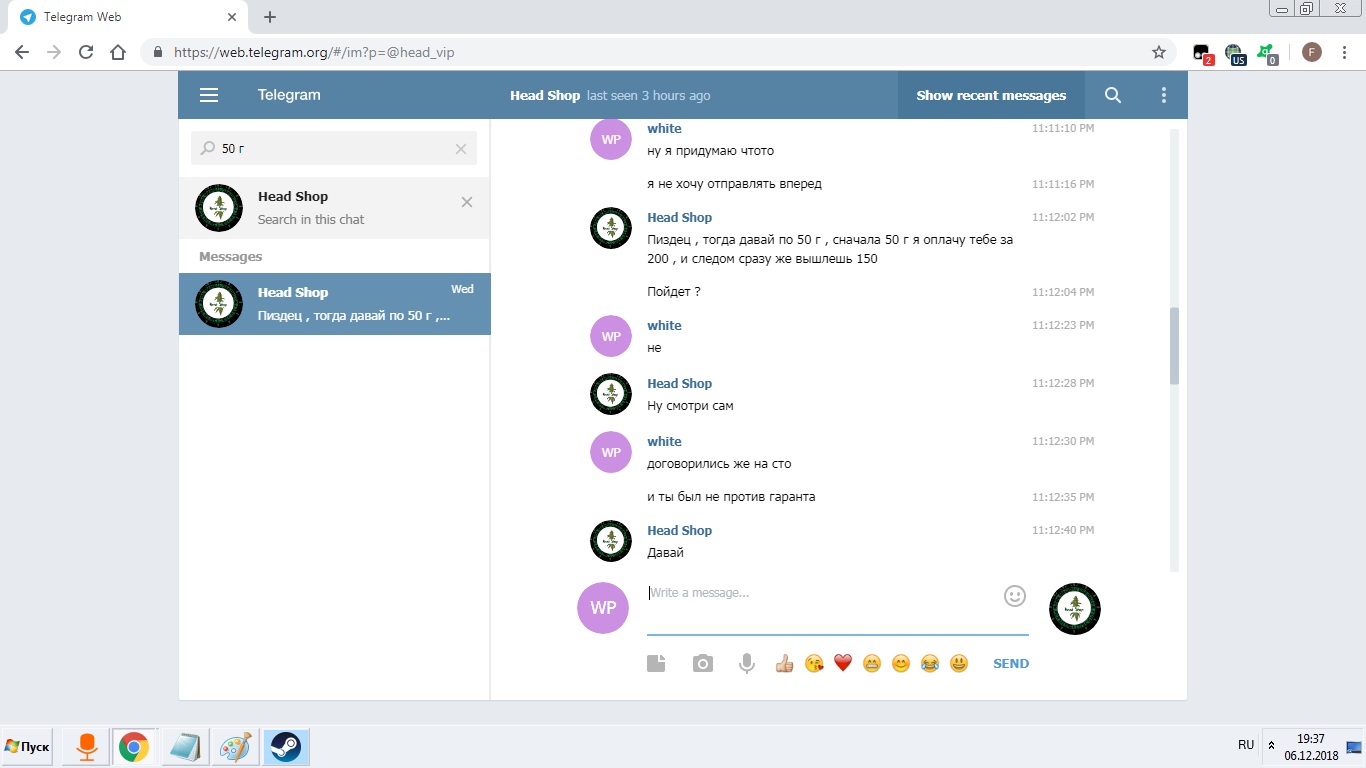Click Head Shop name above 'Давай' message

pos(679,530)
